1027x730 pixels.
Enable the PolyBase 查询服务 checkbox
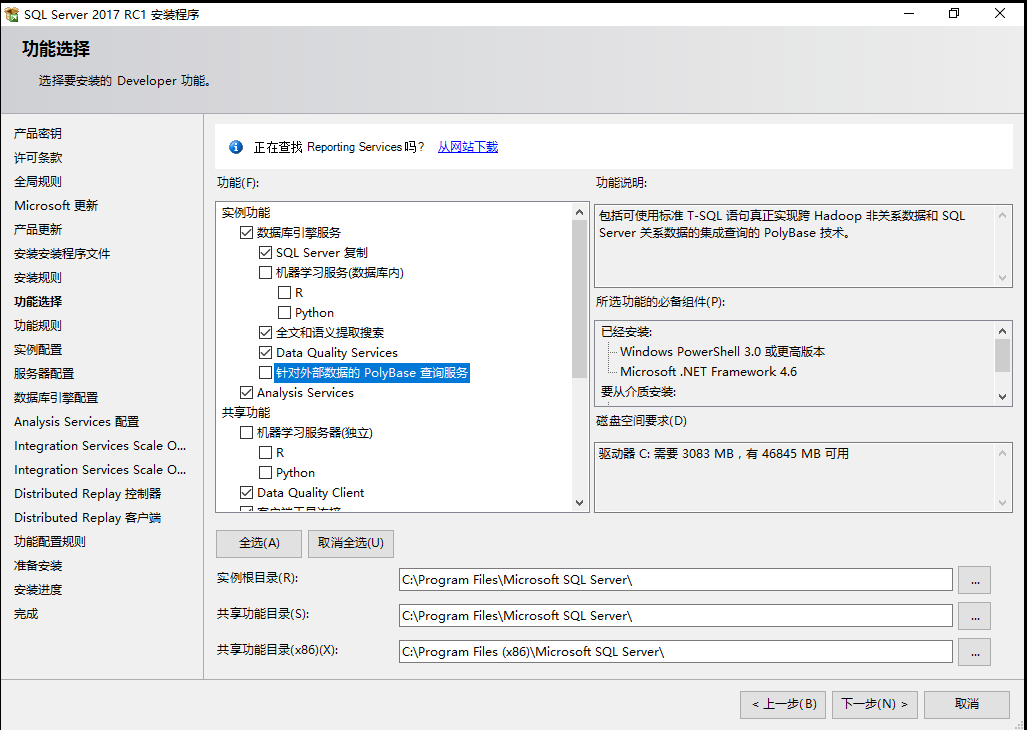[266, 372]
